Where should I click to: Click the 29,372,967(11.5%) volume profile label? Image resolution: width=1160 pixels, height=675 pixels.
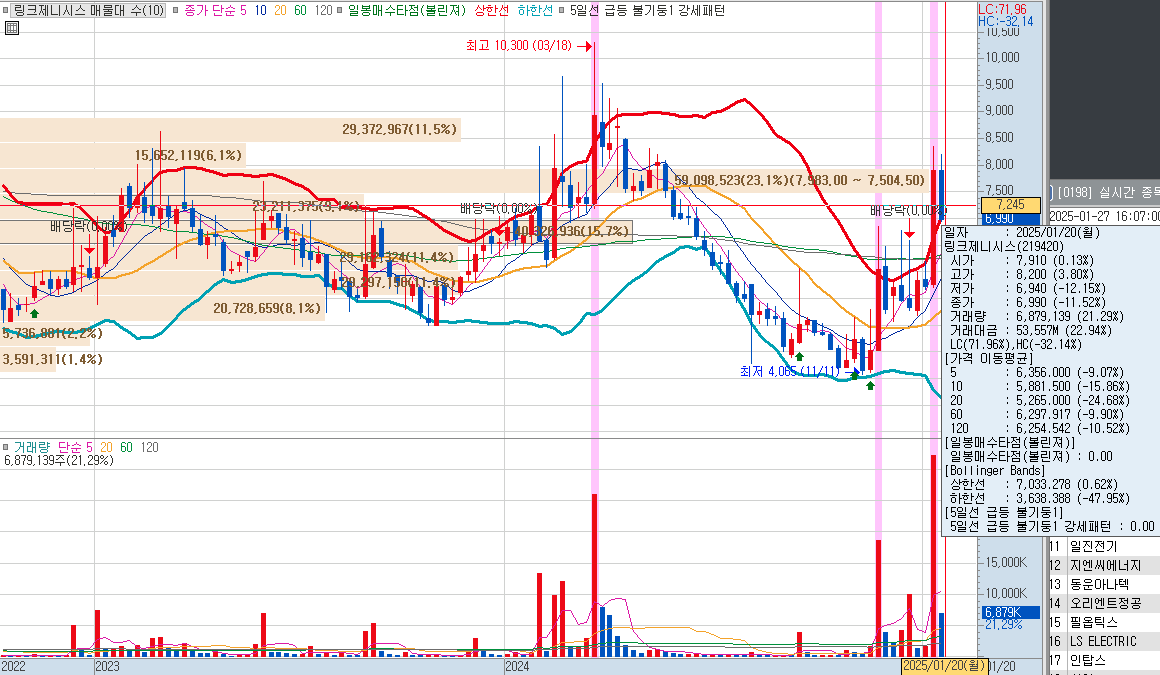[x=399, y=130]
